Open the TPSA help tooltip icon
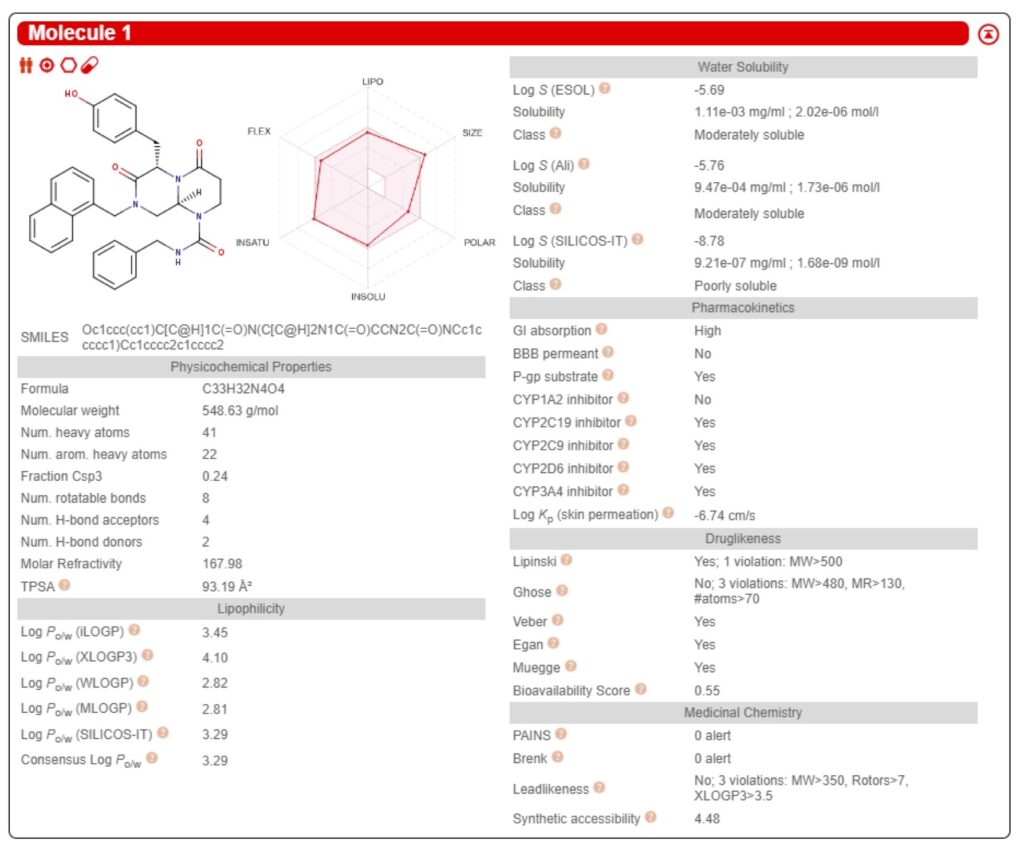This screenshot has width=1024, height=848. coord(65,586)
